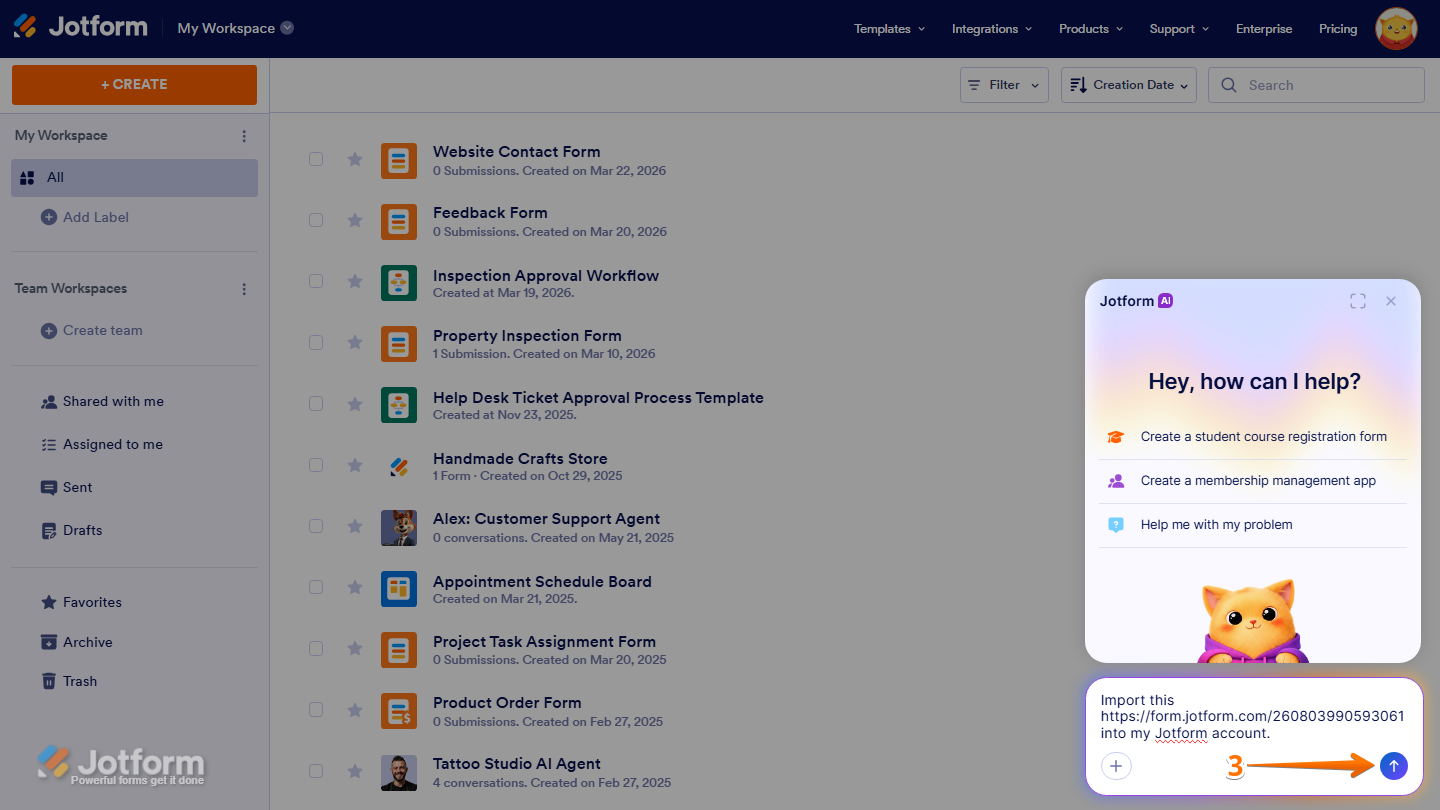The image size is (1440, 810).
Task: Check the Property Inspection Form checkbox
Action: 316,342
